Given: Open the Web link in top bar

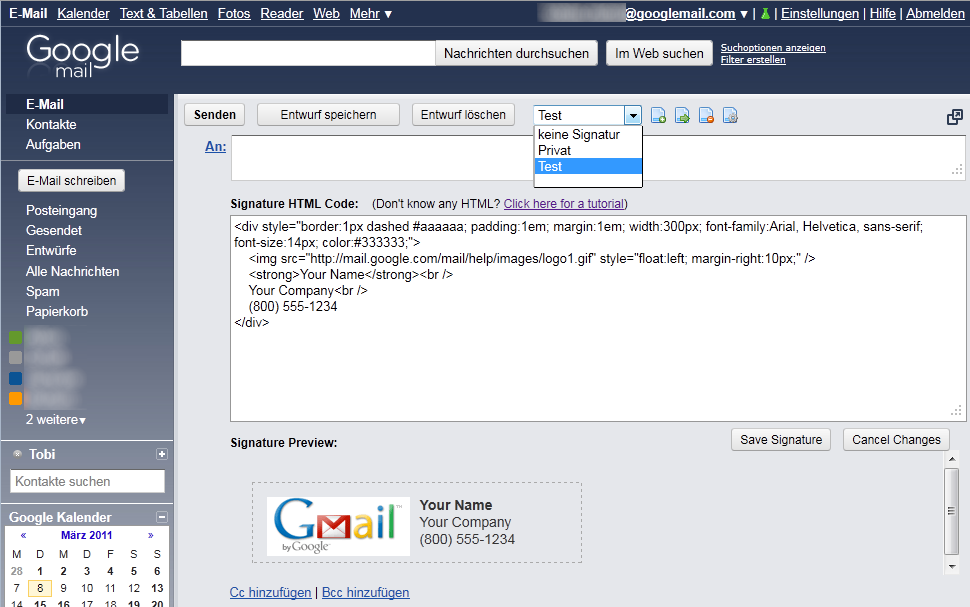Looking at the screenshot, I should pos(326,14).
